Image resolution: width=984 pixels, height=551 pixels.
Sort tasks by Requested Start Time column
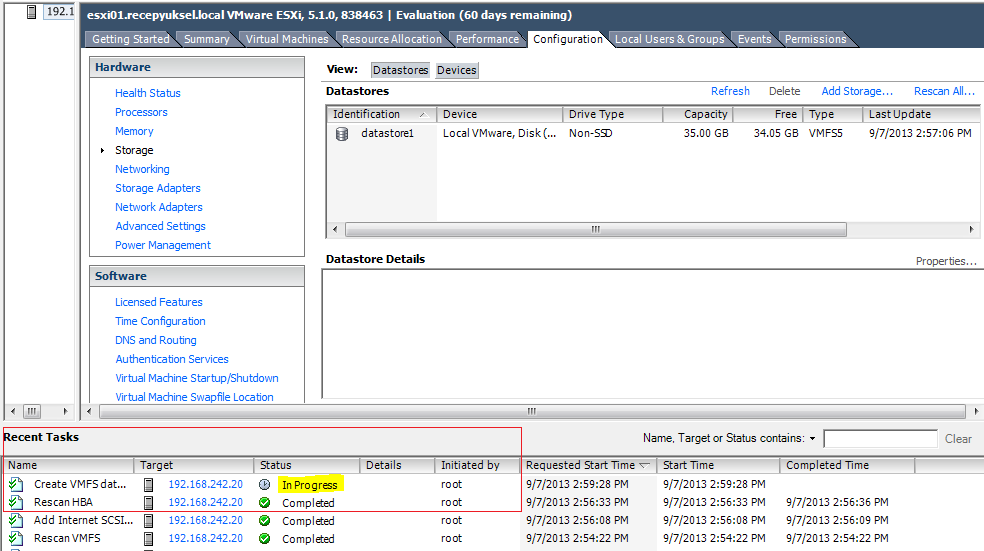pos(588,465)
